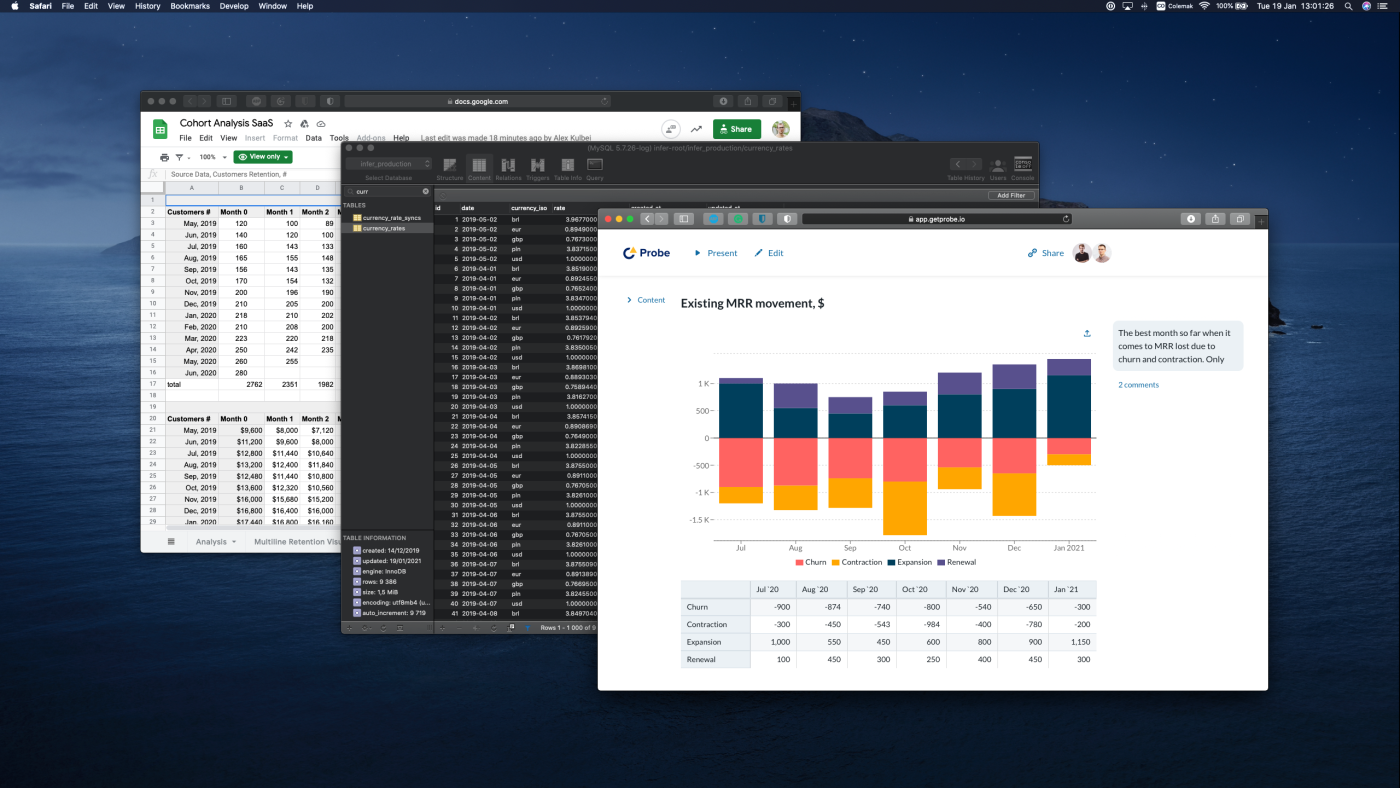Open the Develop menu in the macOS menu bar
Image resolution: width=1400 pixels, height=788 pixels.
pyautogui.click(x=234, y=6)
